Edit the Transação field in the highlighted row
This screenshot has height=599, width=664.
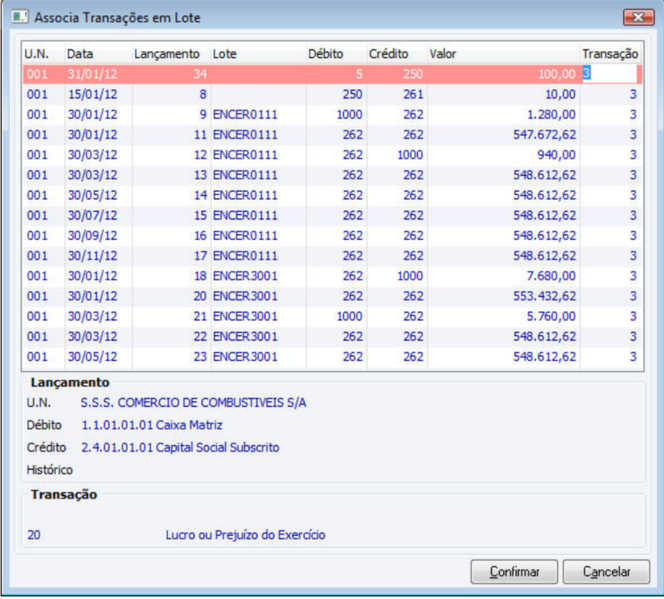(x=609, y=74)
